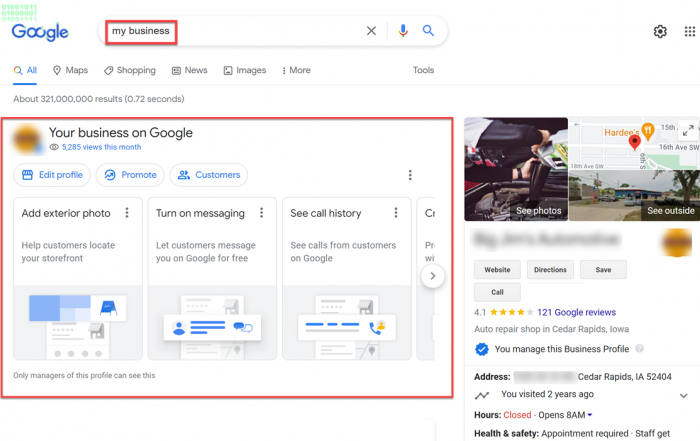The image size is (700, 441).
Task: Open the See outside street view thumbnail
Action: (x=634, y=195)
